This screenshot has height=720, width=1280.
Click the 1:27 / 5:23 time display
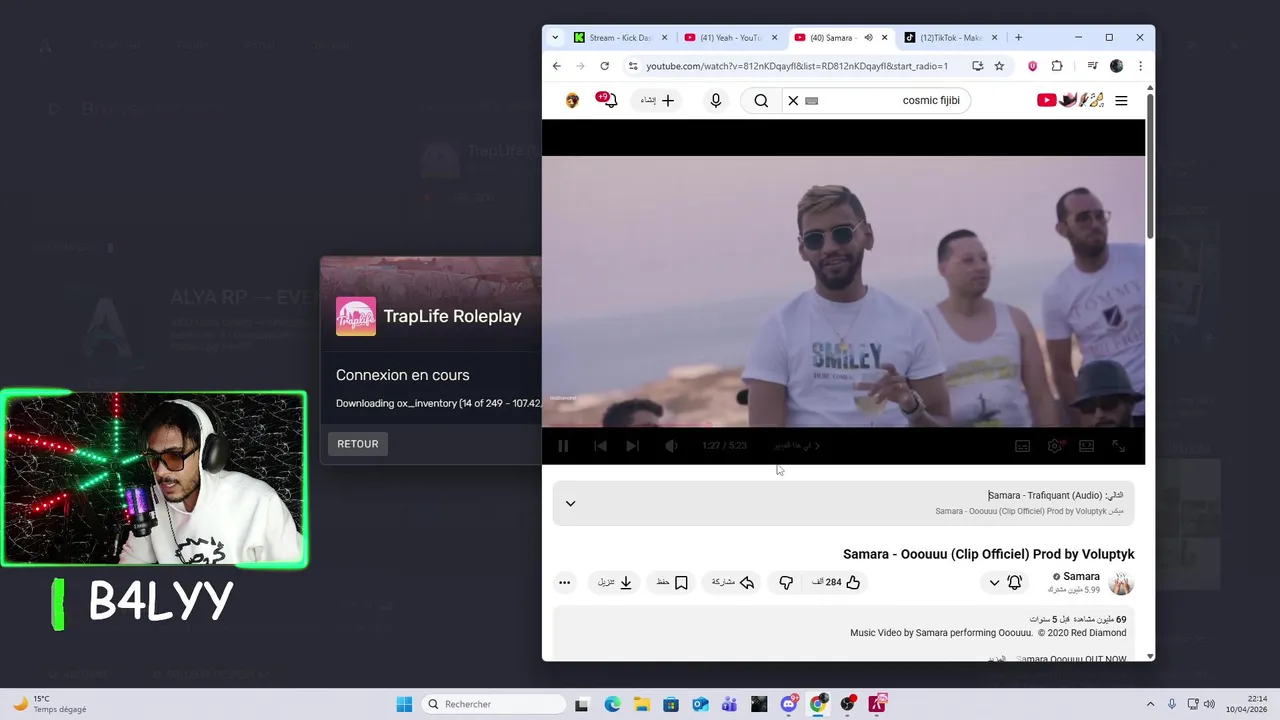724,446
